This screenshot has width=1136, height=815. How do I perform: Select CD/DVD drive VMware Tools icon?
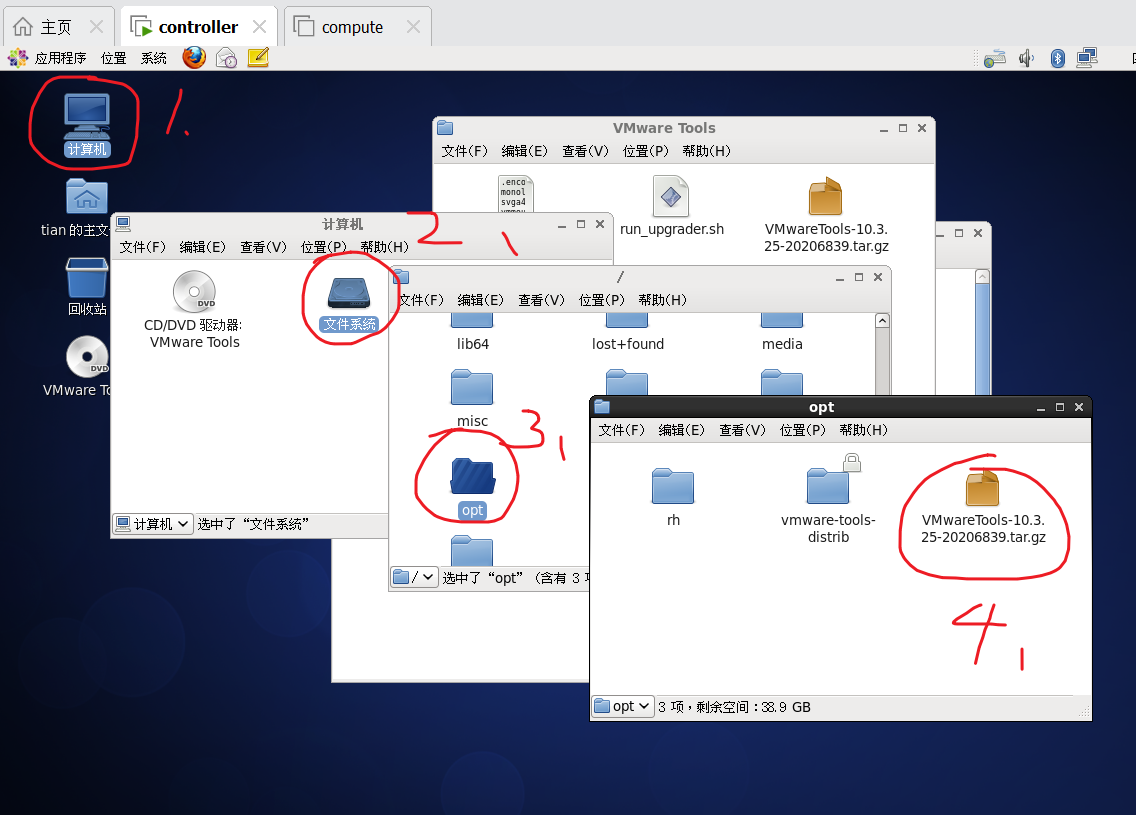pos(193,310)
